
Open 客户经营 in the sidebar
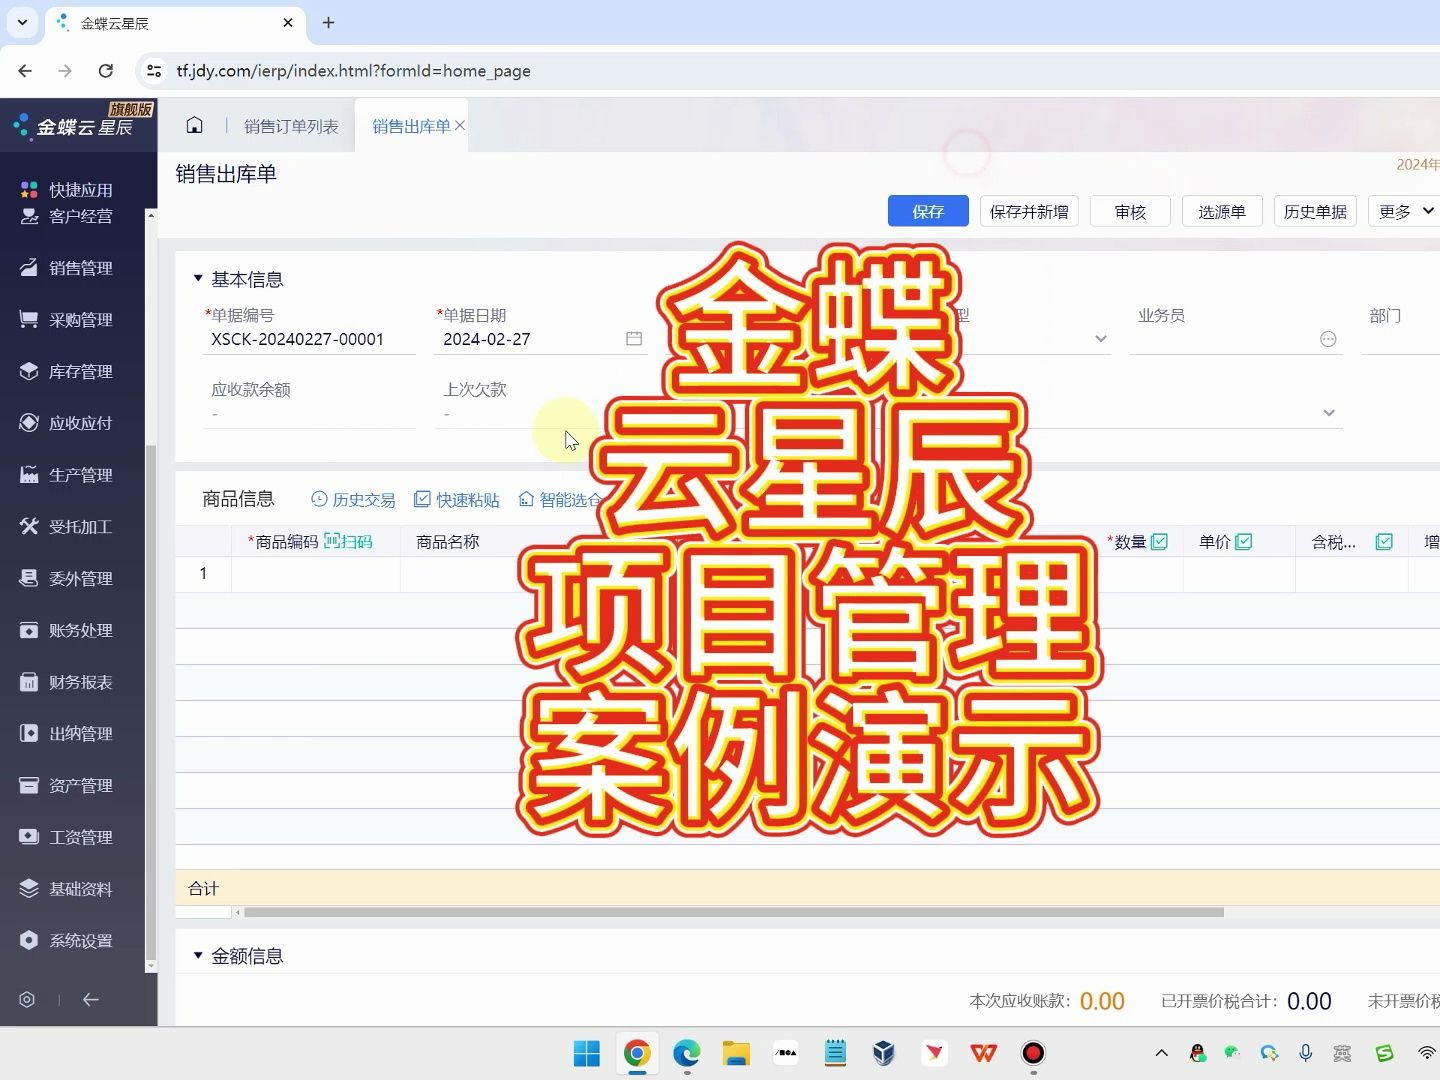(x=68, y=216)
